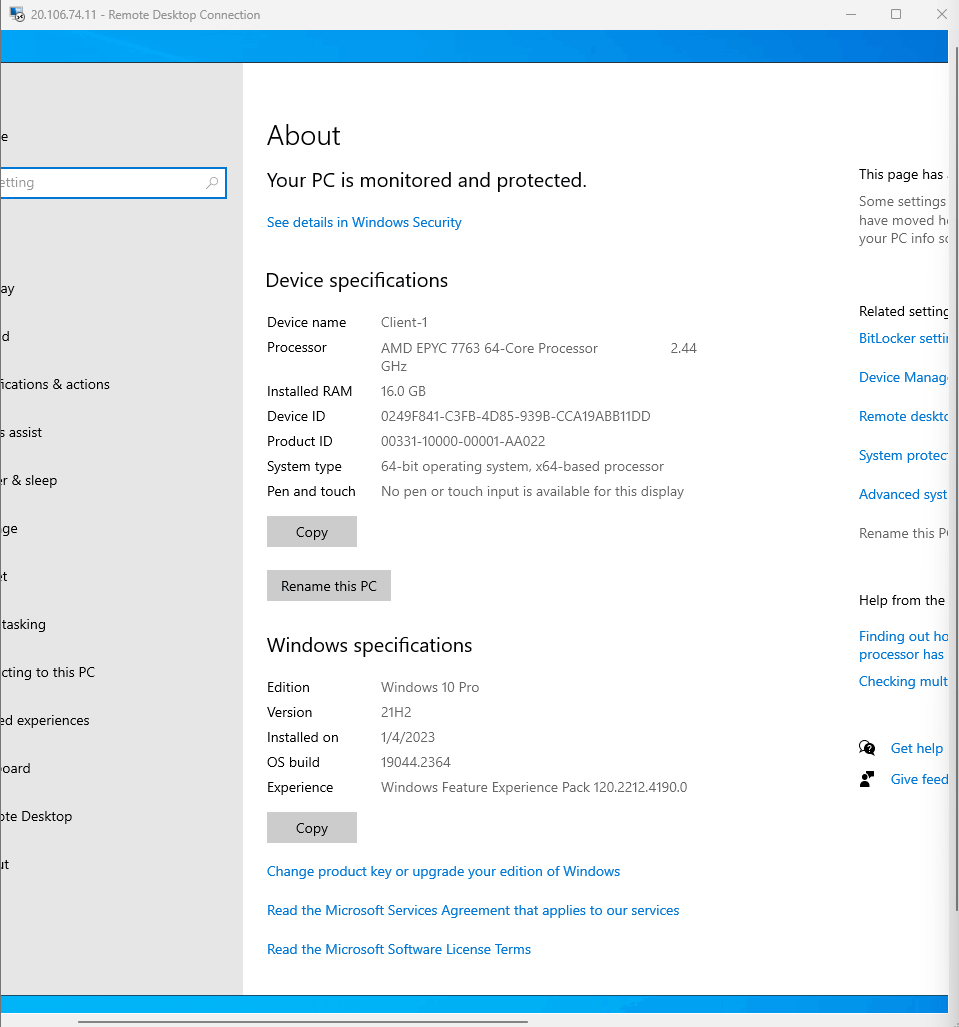Select Clipboard in the sidebar
The height and width of the screenshot is (1027, 959).
[x=15, y=768]
